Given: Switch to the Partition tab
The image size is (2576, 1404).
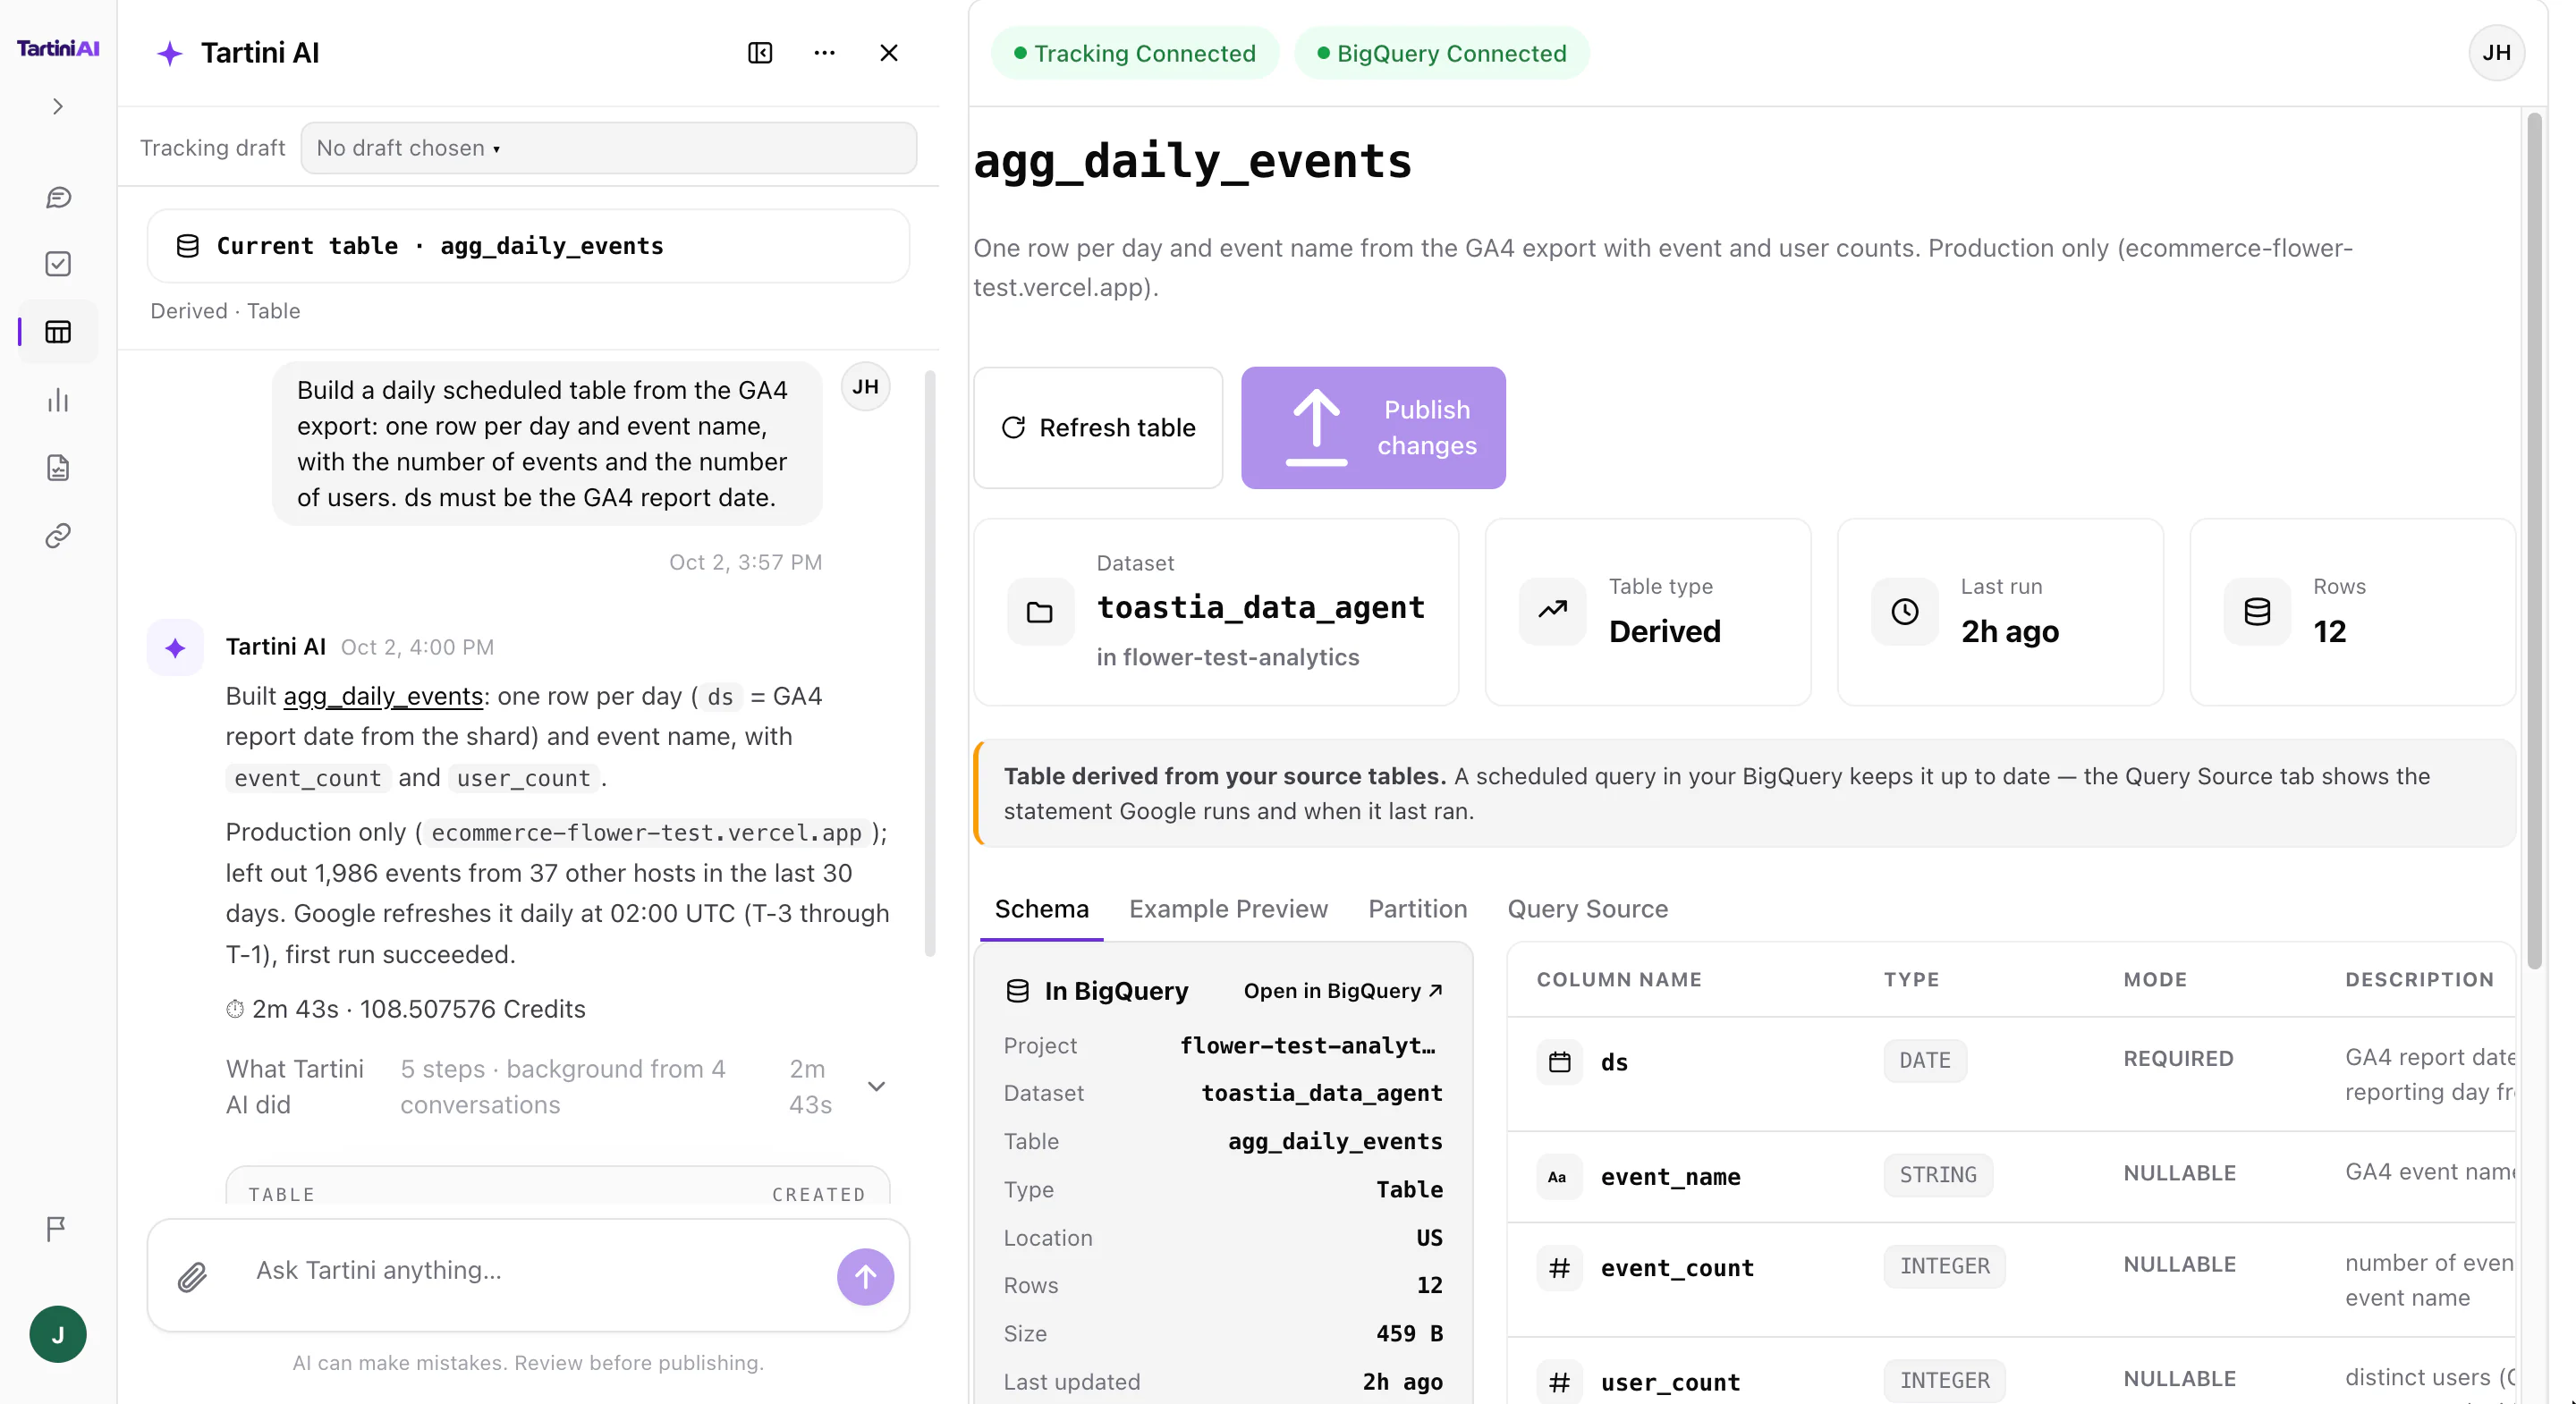Looking at the screenshot, I should 1417,909.
